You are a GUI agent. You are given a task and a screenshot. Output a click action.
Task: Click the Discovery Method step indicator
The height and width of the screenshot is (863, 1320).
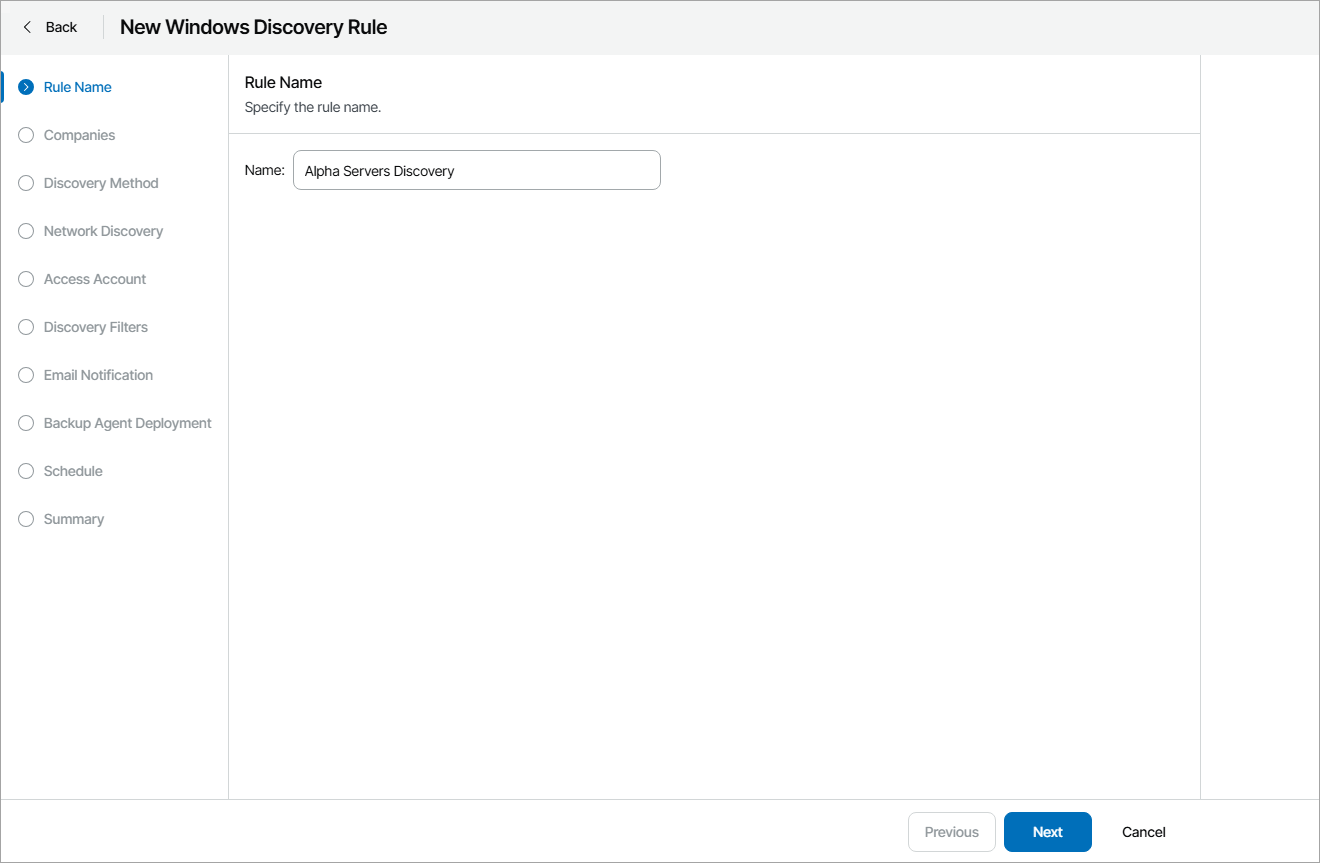[26, 183]
